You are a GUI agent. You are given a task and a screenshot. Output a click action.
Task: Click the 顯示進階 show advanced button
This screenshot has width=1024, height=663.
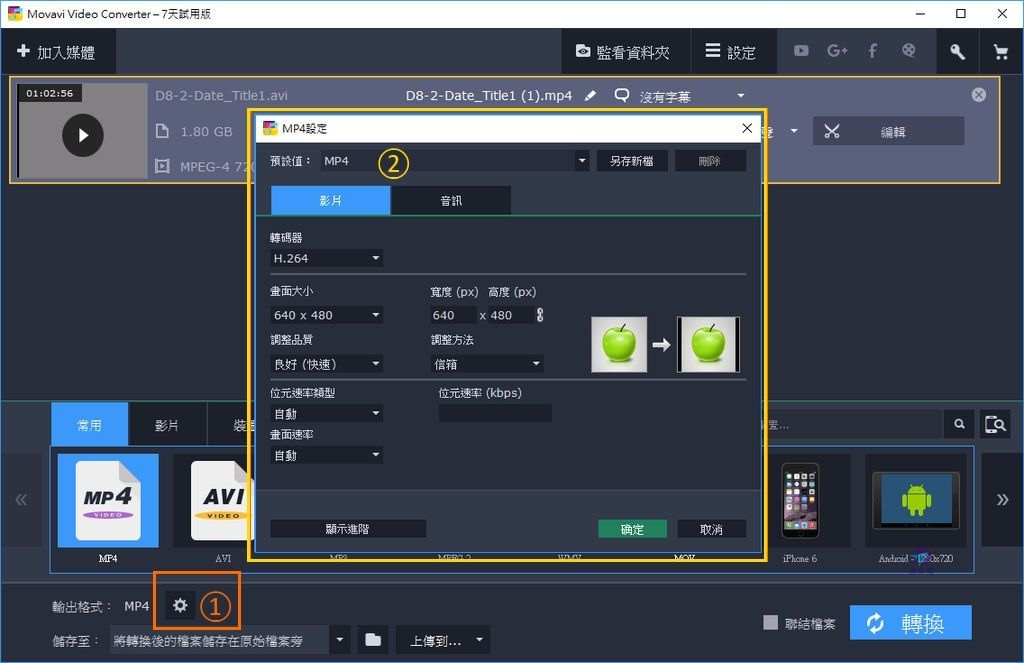(348, 528)
